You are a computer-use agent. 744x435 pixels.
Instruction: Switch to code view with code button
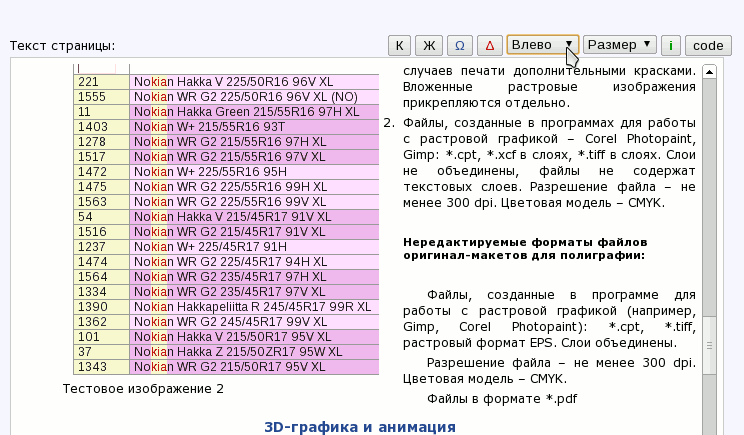(x=708, y=46)
